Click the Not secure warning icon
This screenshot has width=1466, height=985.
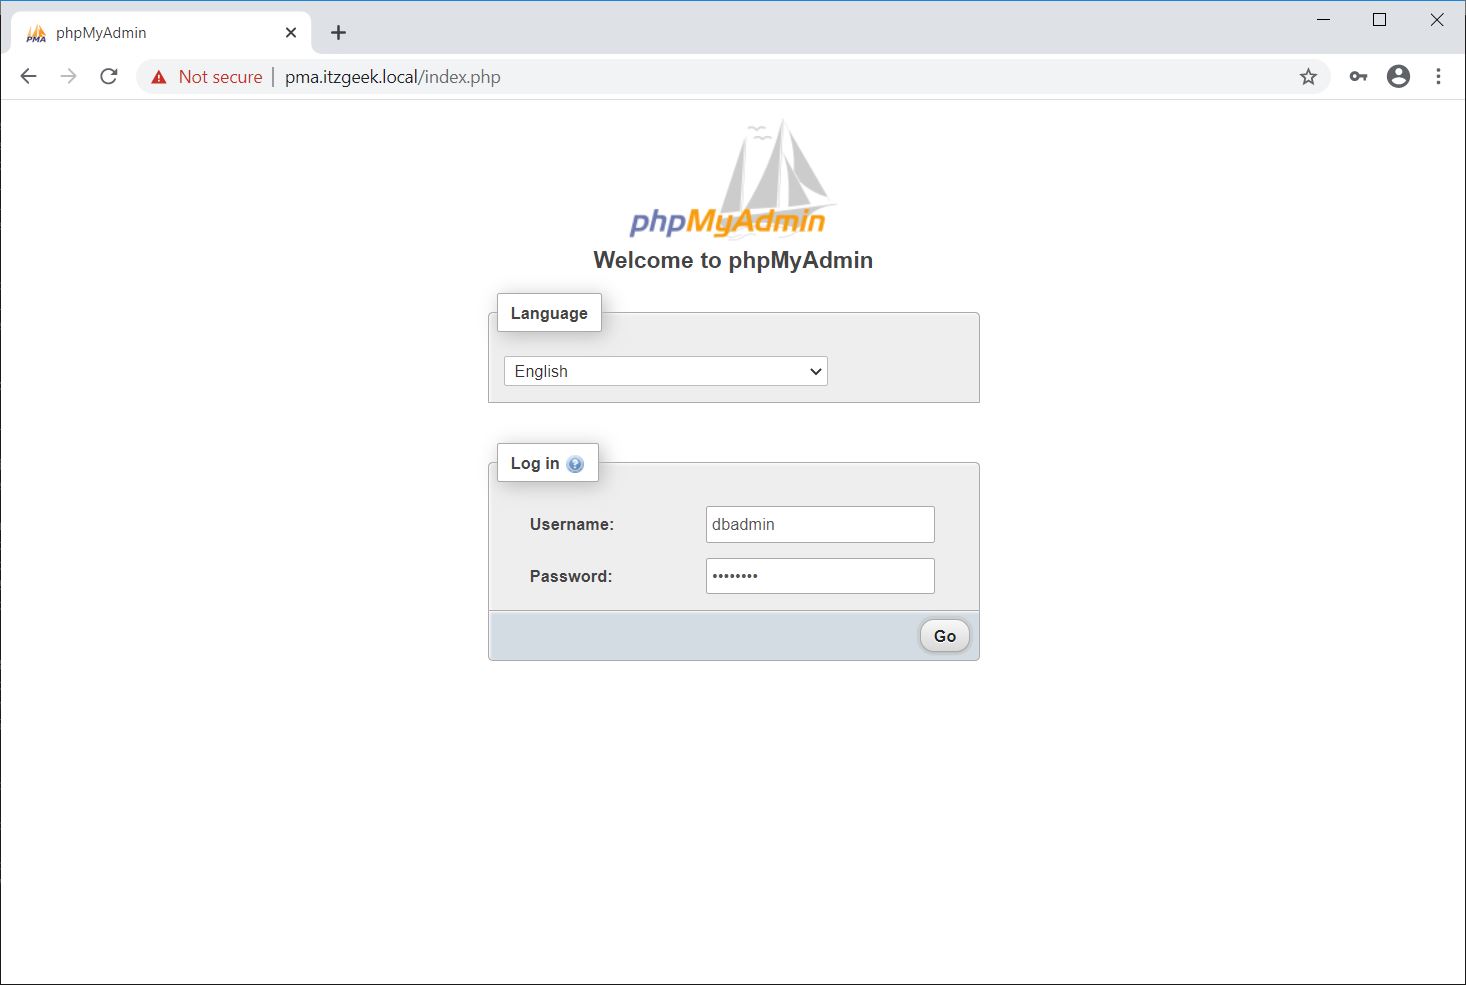click(x=159, y=77)
